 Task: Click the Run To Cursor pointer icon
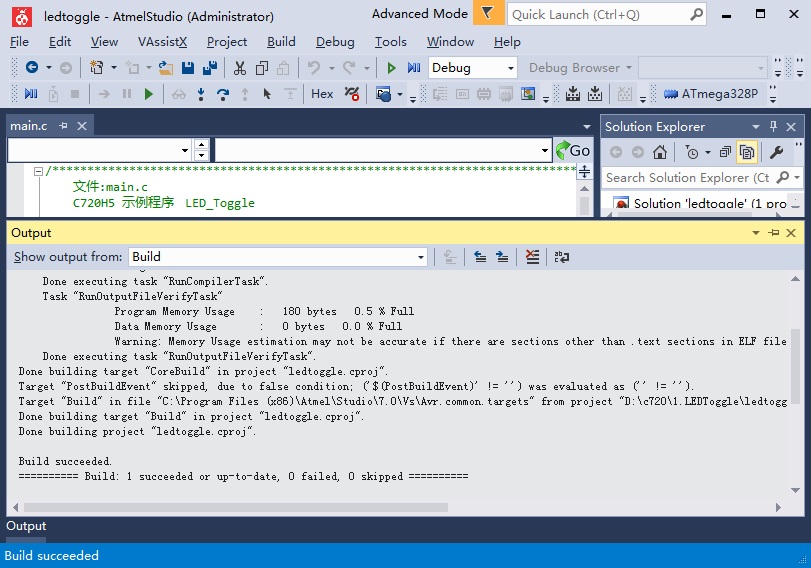tap(267, 94)
